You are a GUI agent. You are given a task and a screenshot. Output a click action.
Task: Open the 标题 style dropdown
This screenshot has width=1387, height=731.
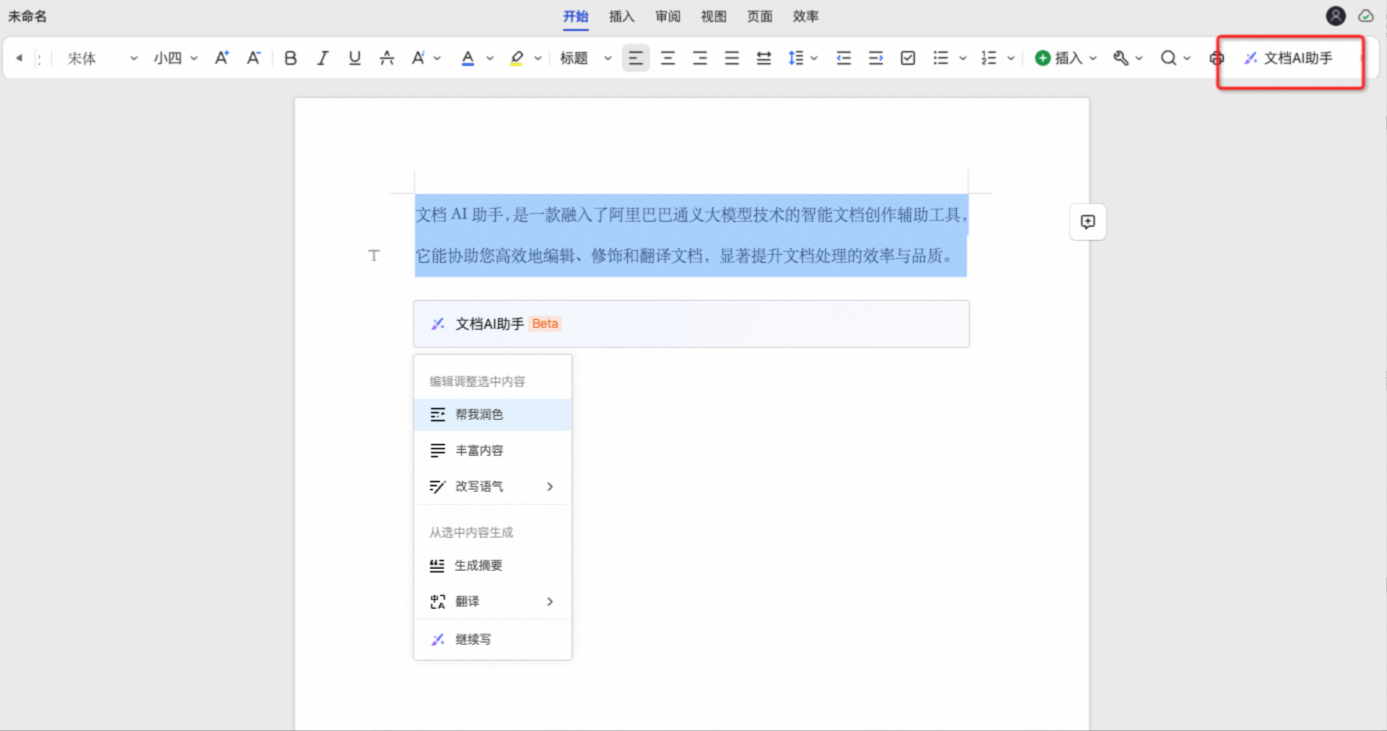(x=586, y=58)
